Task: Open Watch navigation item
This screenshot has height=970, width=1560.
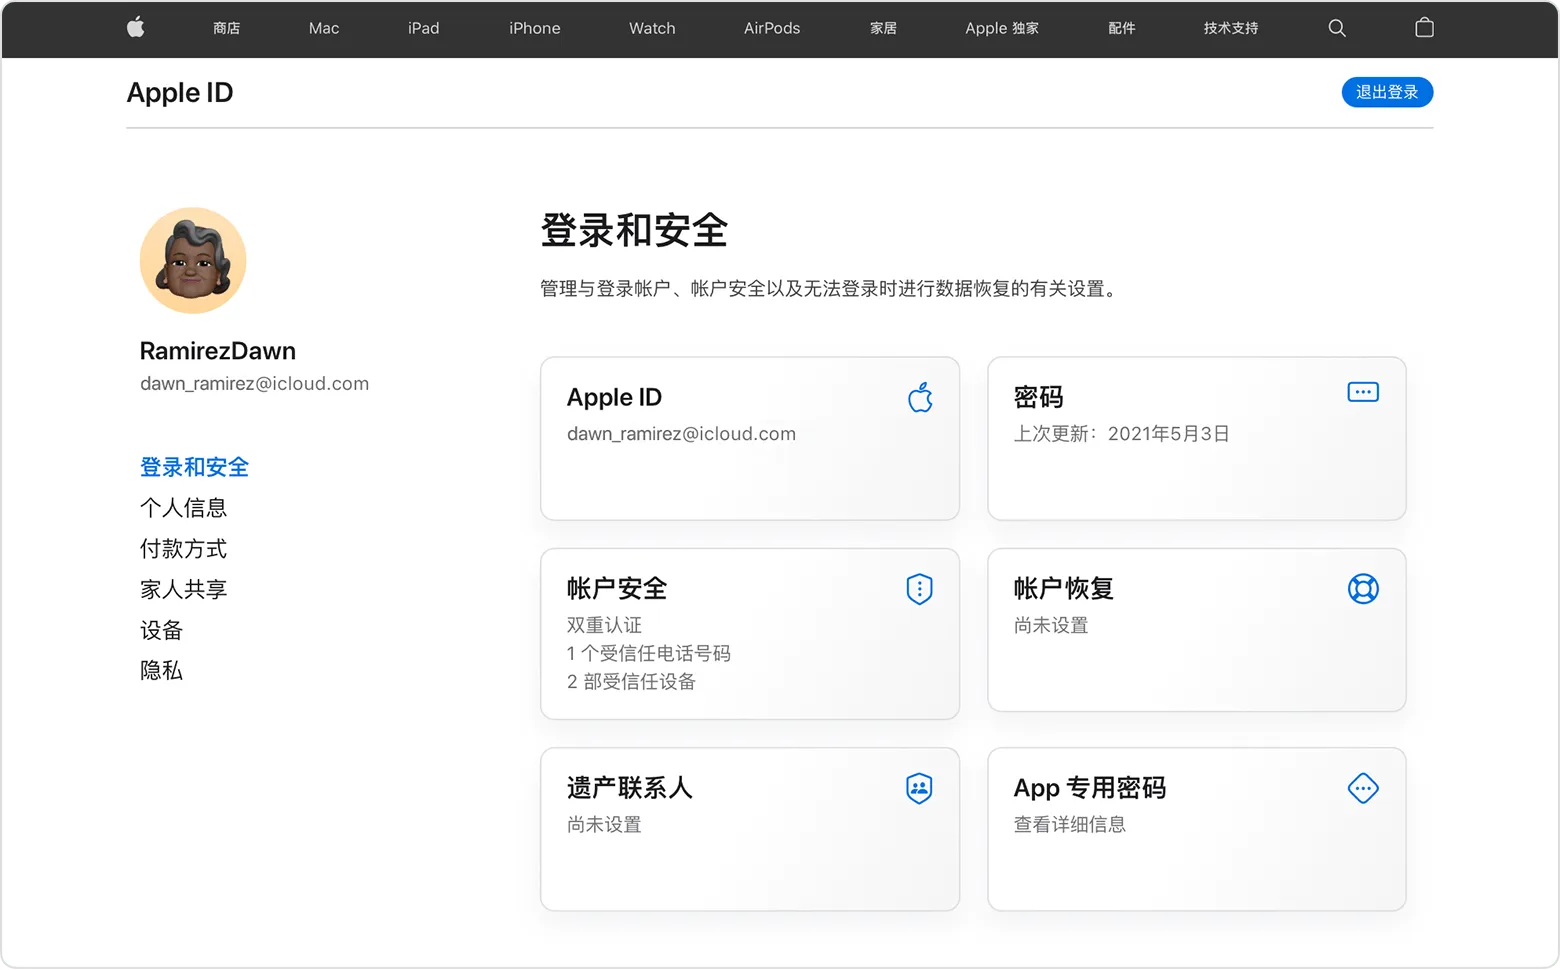Action: tap(652, 28)
